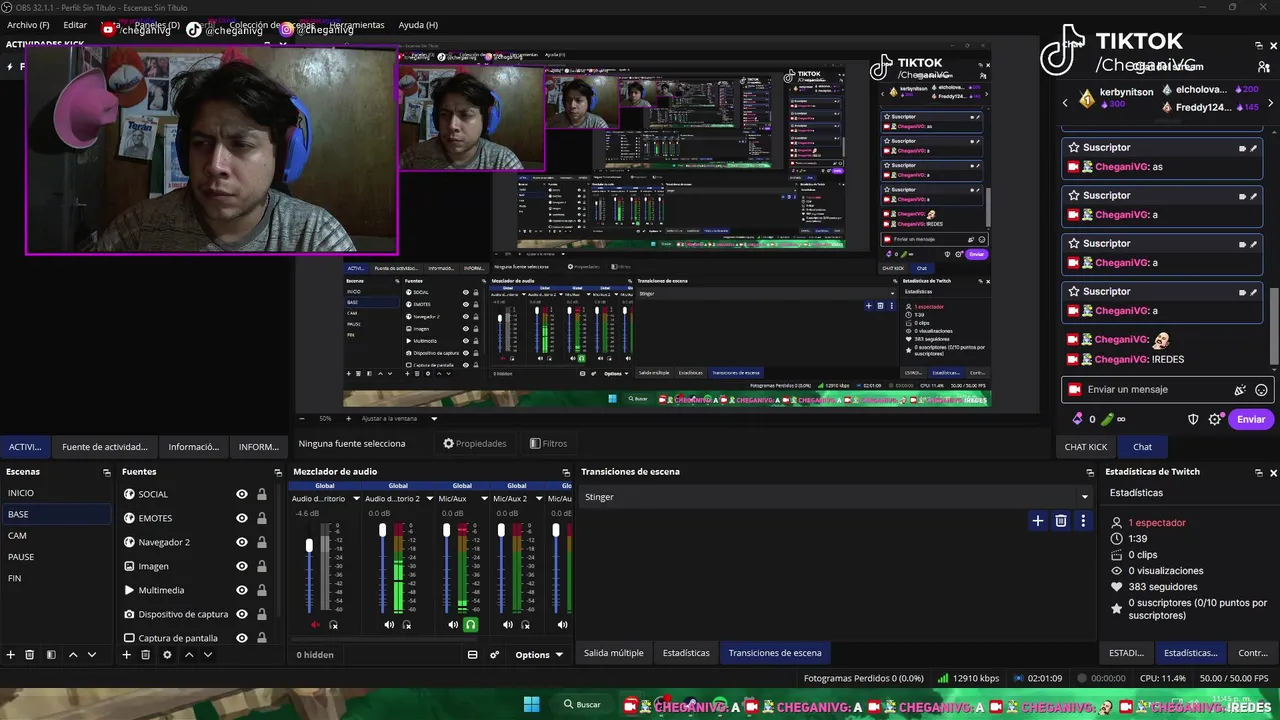Remove the Stinger transition with trash icon
This screenshot has height=720, width=1280.
coord(1061,521)
